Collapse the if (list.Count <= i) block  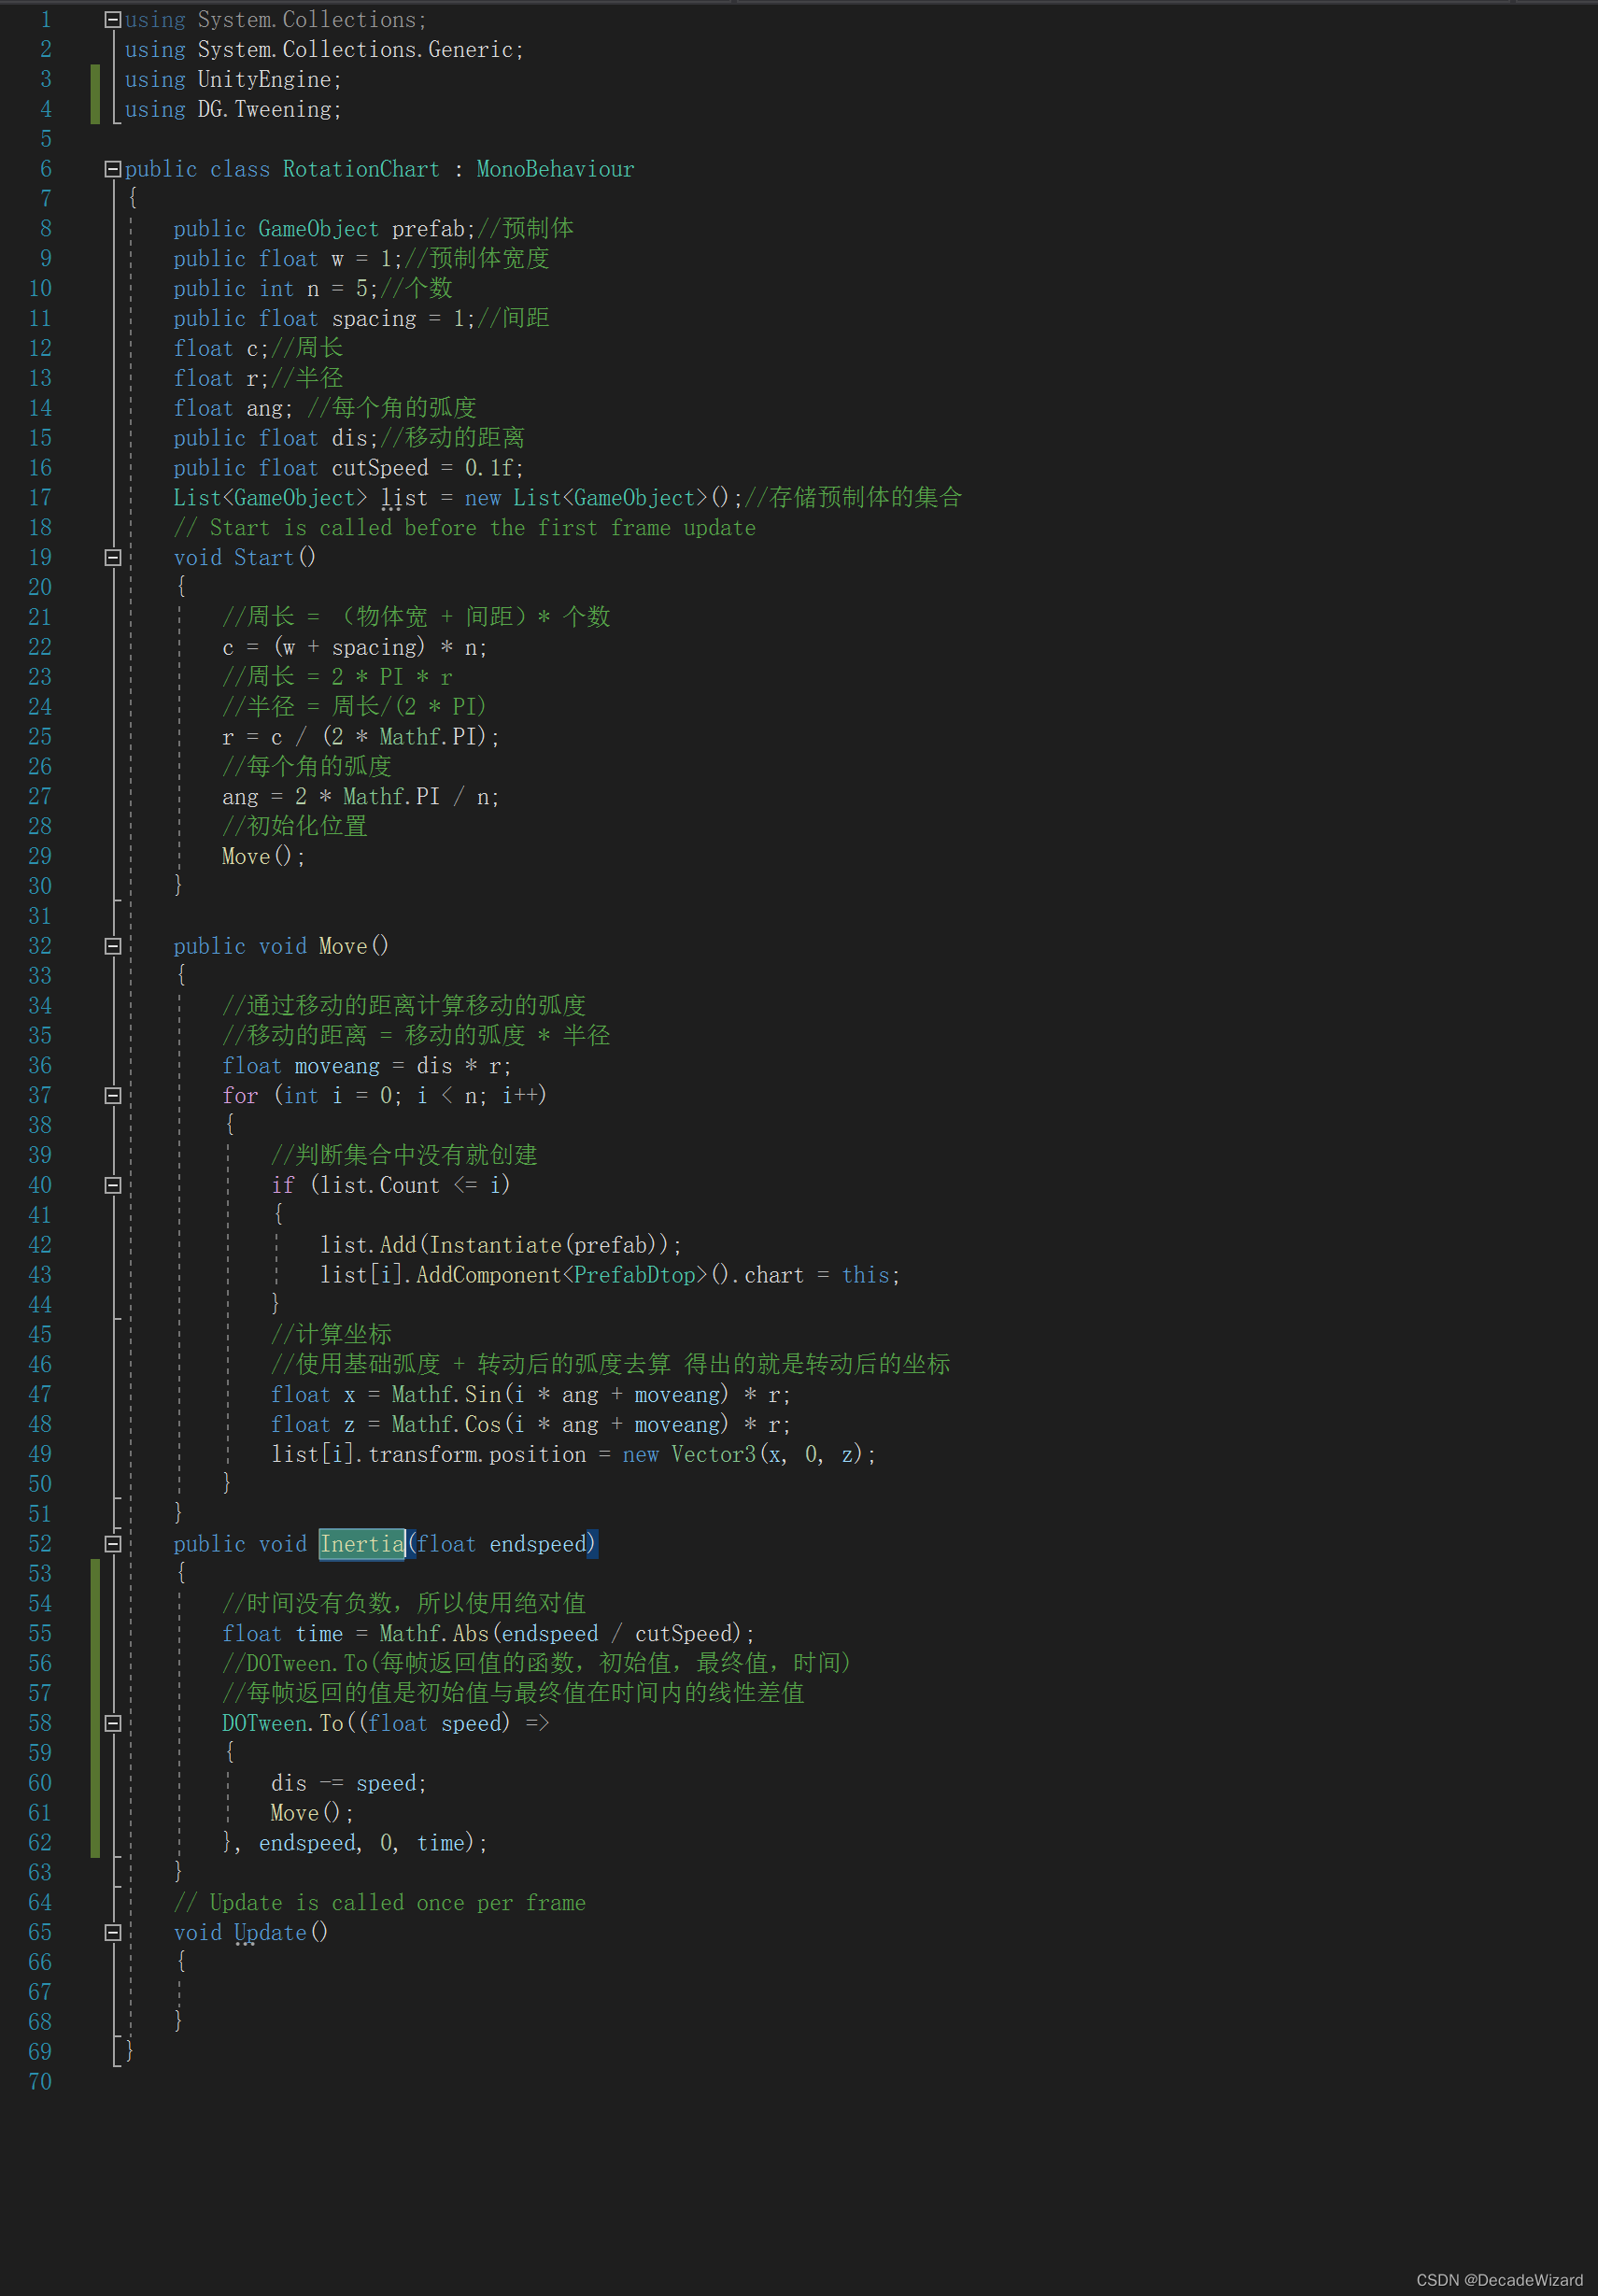click(113, 1185)
